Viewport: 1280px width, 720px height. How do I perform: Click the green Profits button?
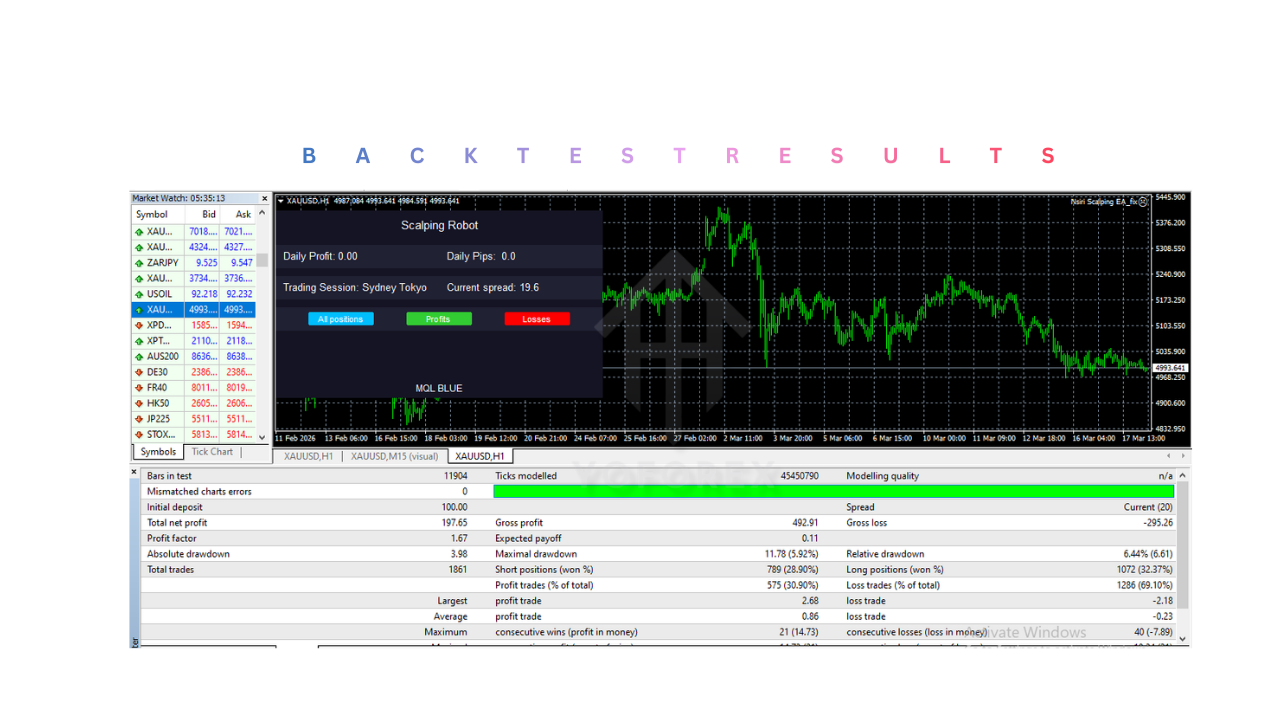438,318
